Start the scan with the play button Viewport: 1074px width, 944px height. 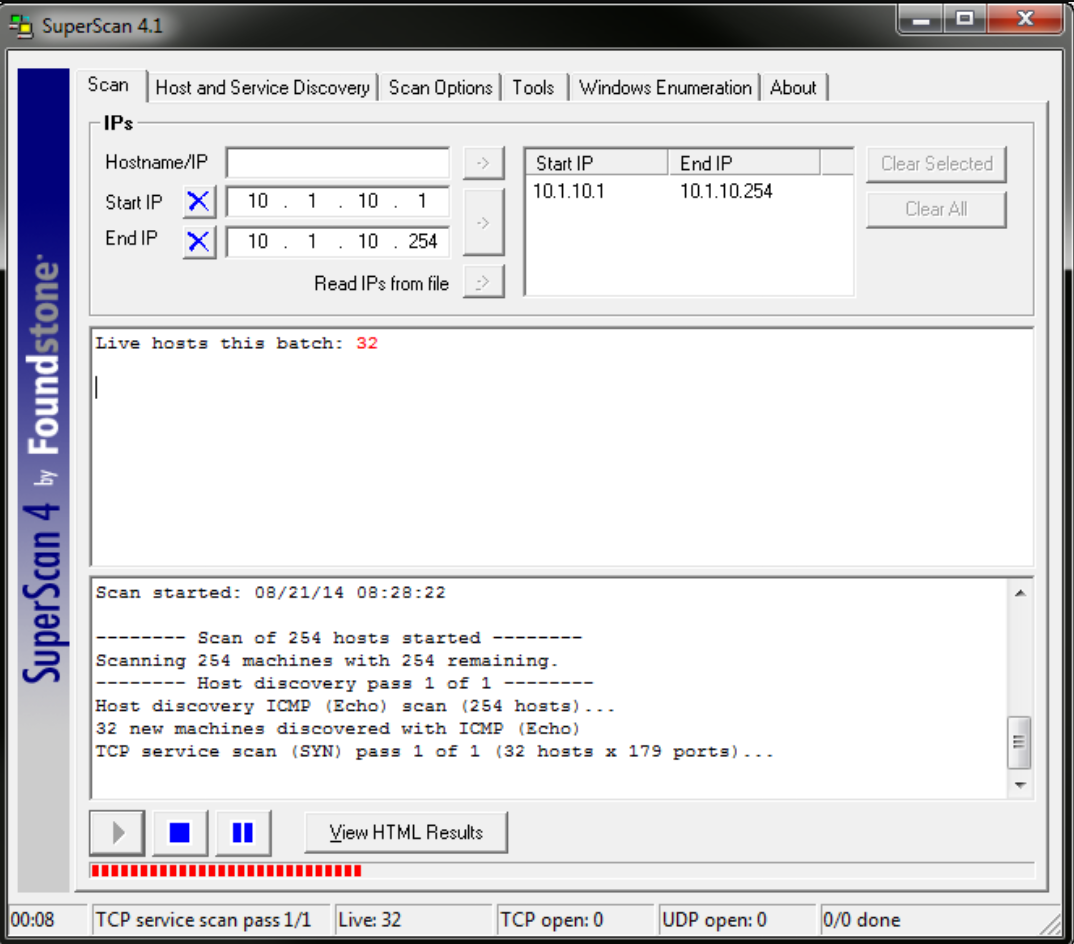[117, 833]
